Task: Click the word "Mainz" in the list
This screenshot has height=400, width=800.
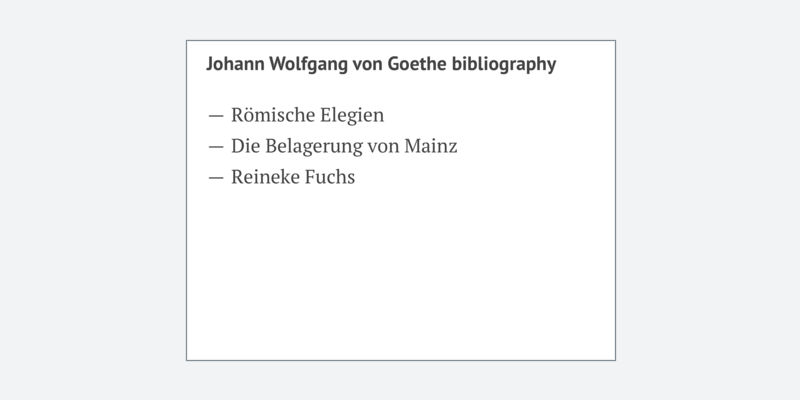Action: click(431, 146)
